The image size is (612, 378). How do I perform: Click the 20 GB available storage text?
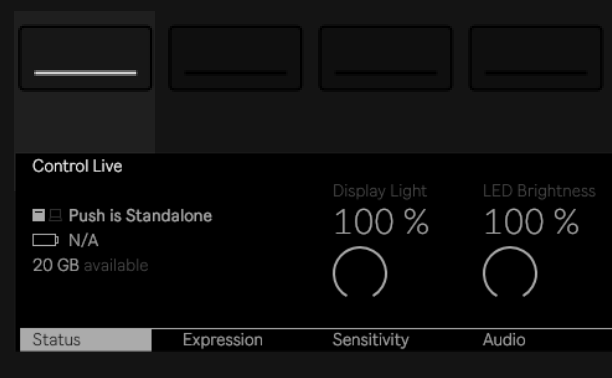click(90, 265)
